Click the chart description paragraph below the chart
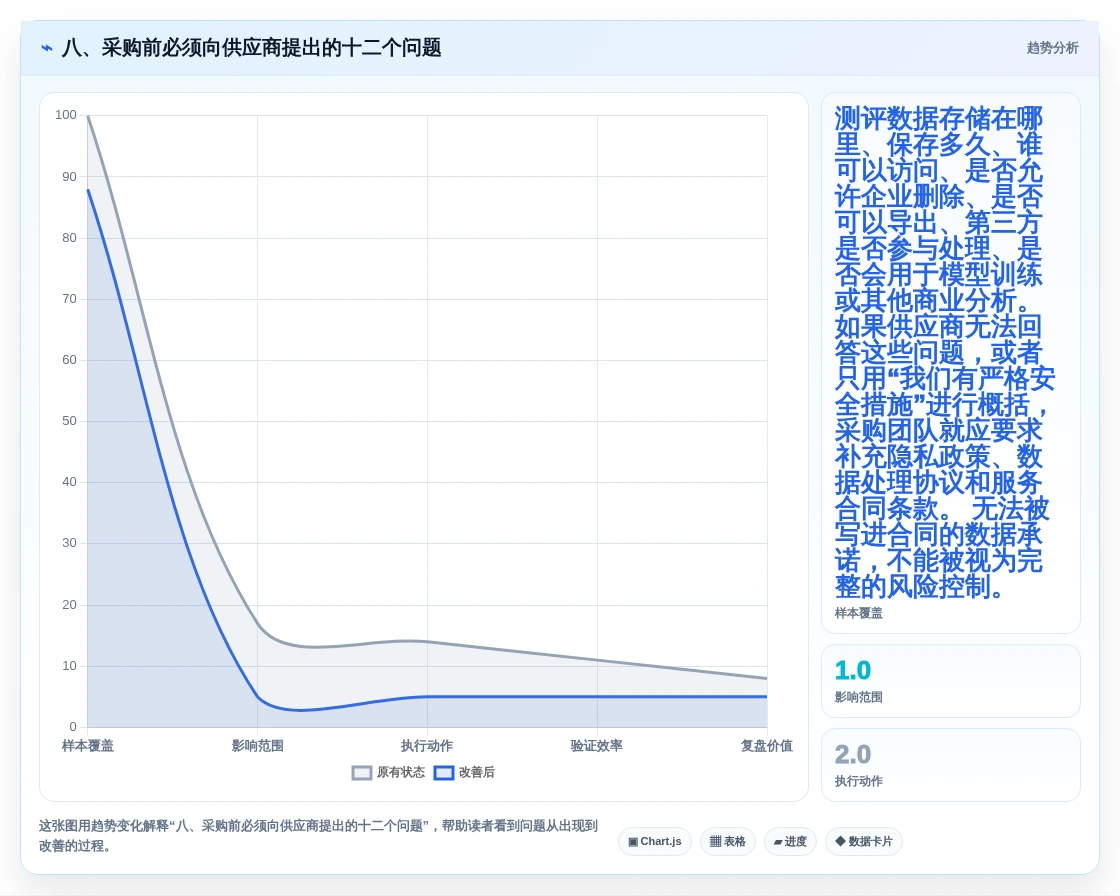1120x896 pixels. (318, 836)
